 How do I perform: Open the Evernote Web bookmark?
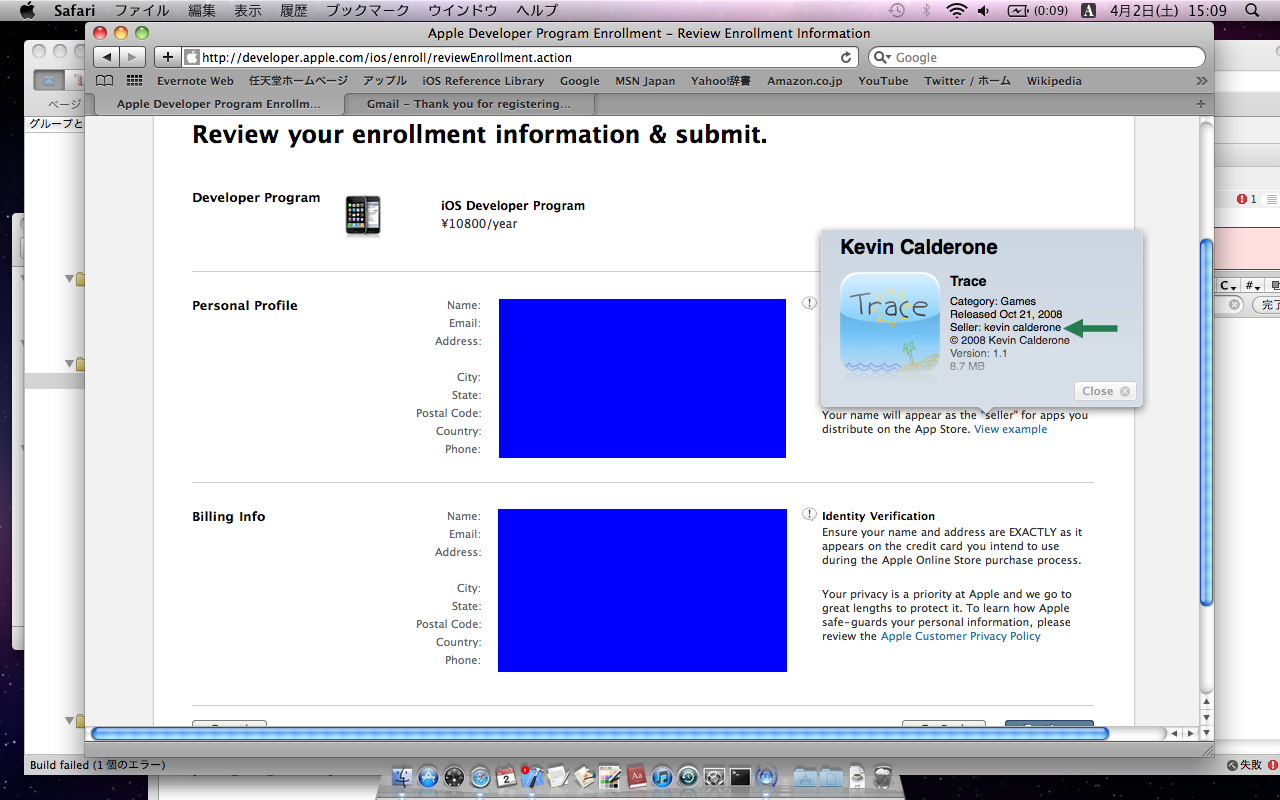pyautogui.click(x=195, y=81)
